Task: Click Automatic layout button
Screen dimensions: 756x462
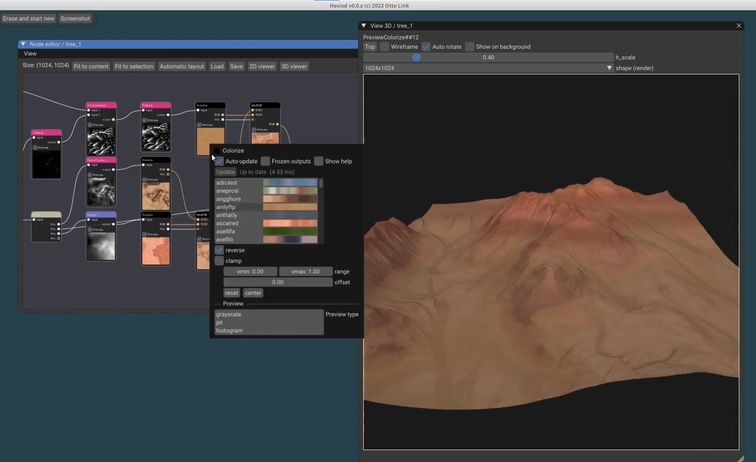Action: [181, 66]
